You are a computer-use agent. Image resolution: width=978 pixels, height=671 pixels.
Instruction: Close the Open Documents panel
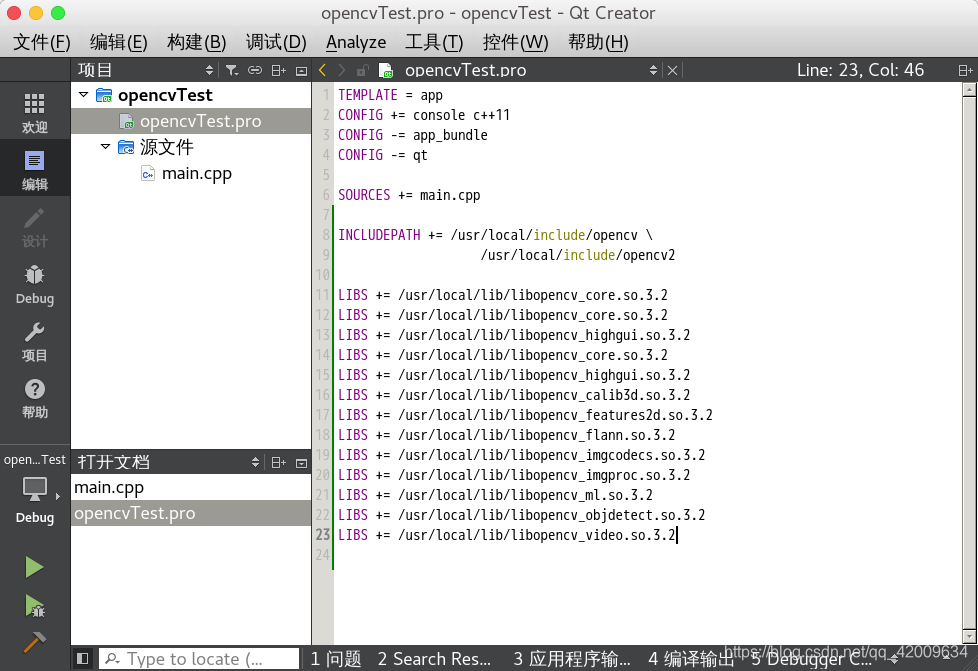click(x=301, y=463)
